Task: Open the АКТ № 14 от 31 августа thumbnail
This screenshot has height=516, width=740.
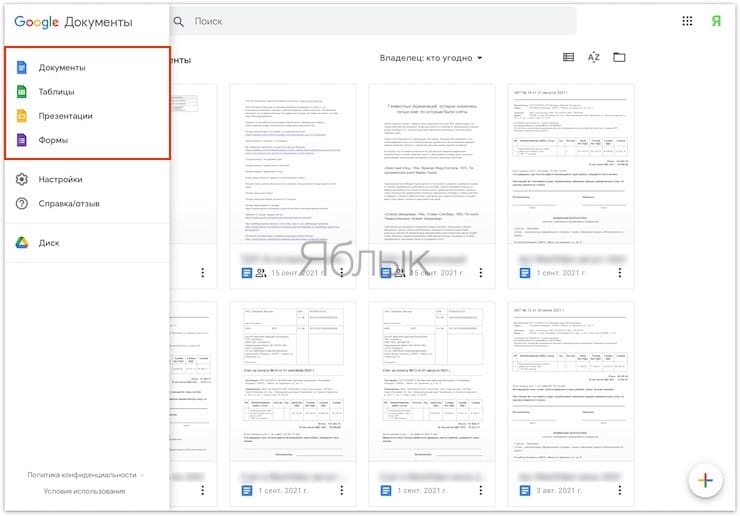Action: [570, 164]
